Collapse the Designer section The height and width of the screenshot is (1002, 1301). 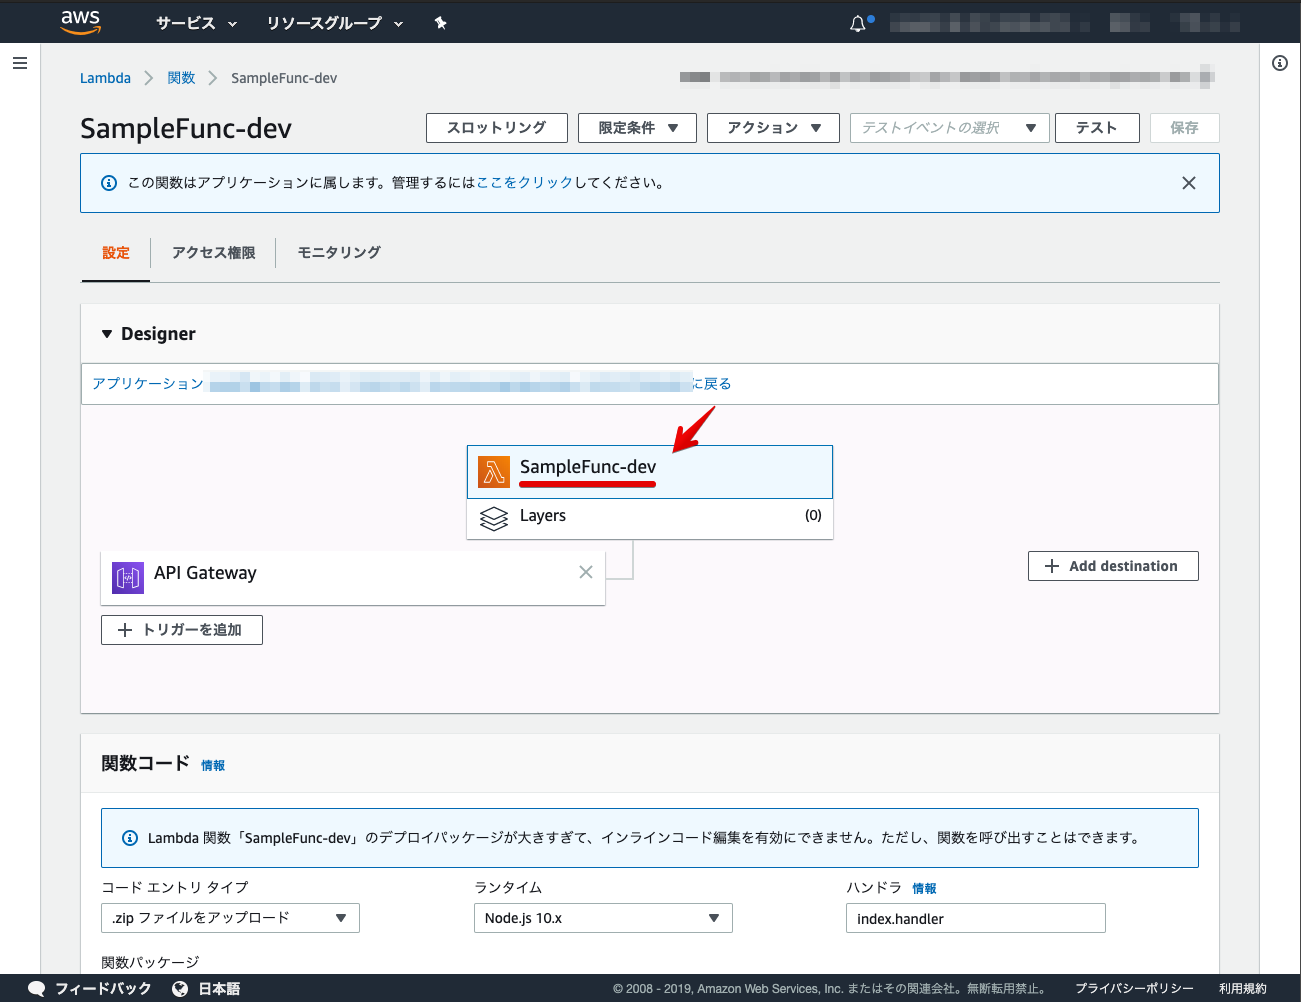tap(107, 334)
